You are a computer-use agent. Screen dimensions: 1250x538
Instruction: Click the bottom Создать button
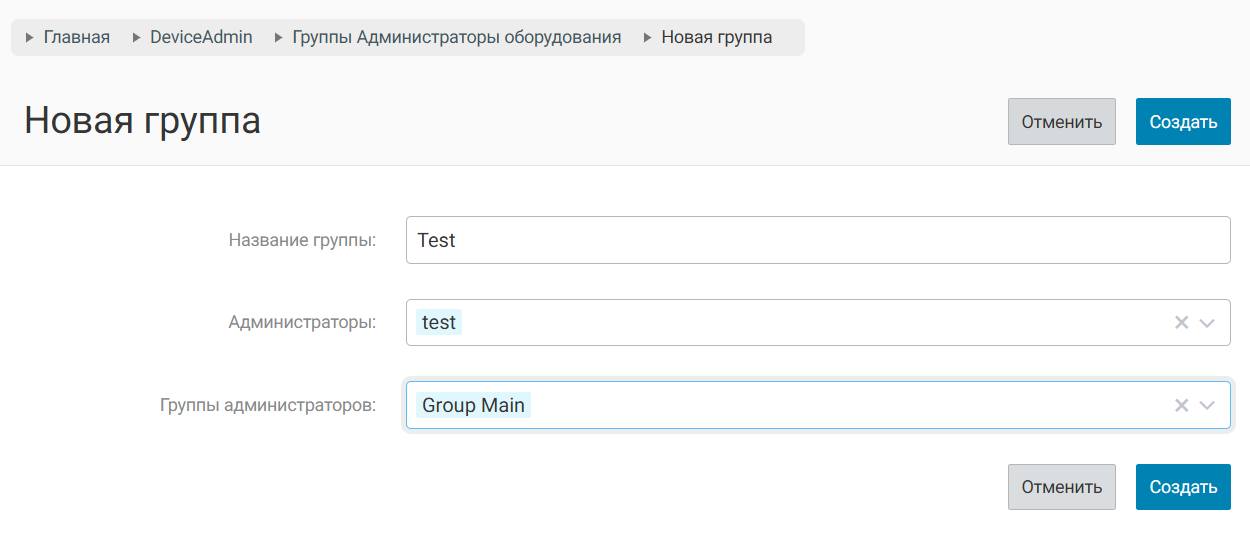[1183, 487]
